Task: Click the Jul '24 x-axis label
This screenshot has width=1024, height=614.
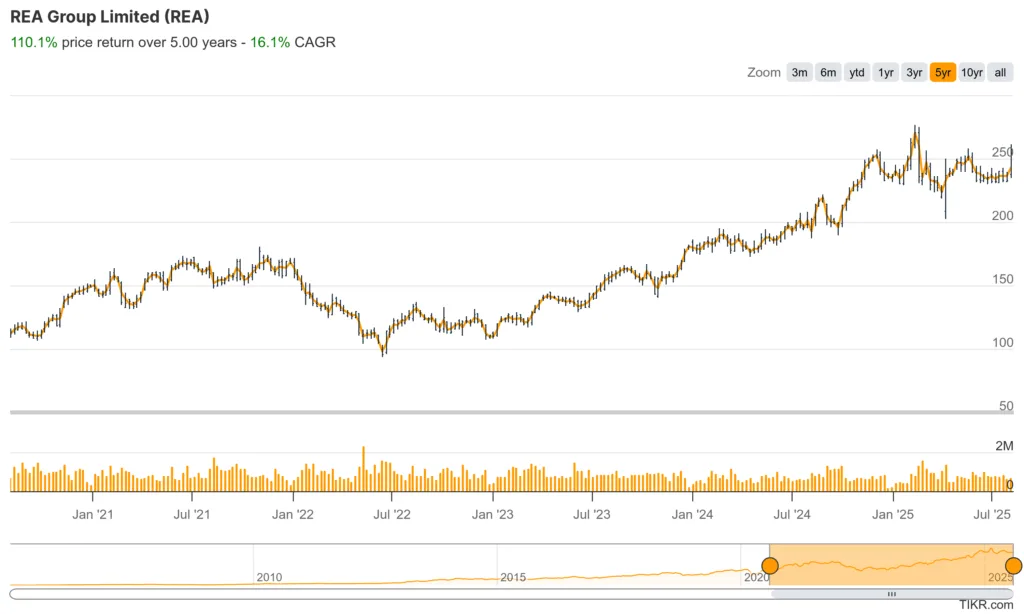Action: (x=792, y=515)
